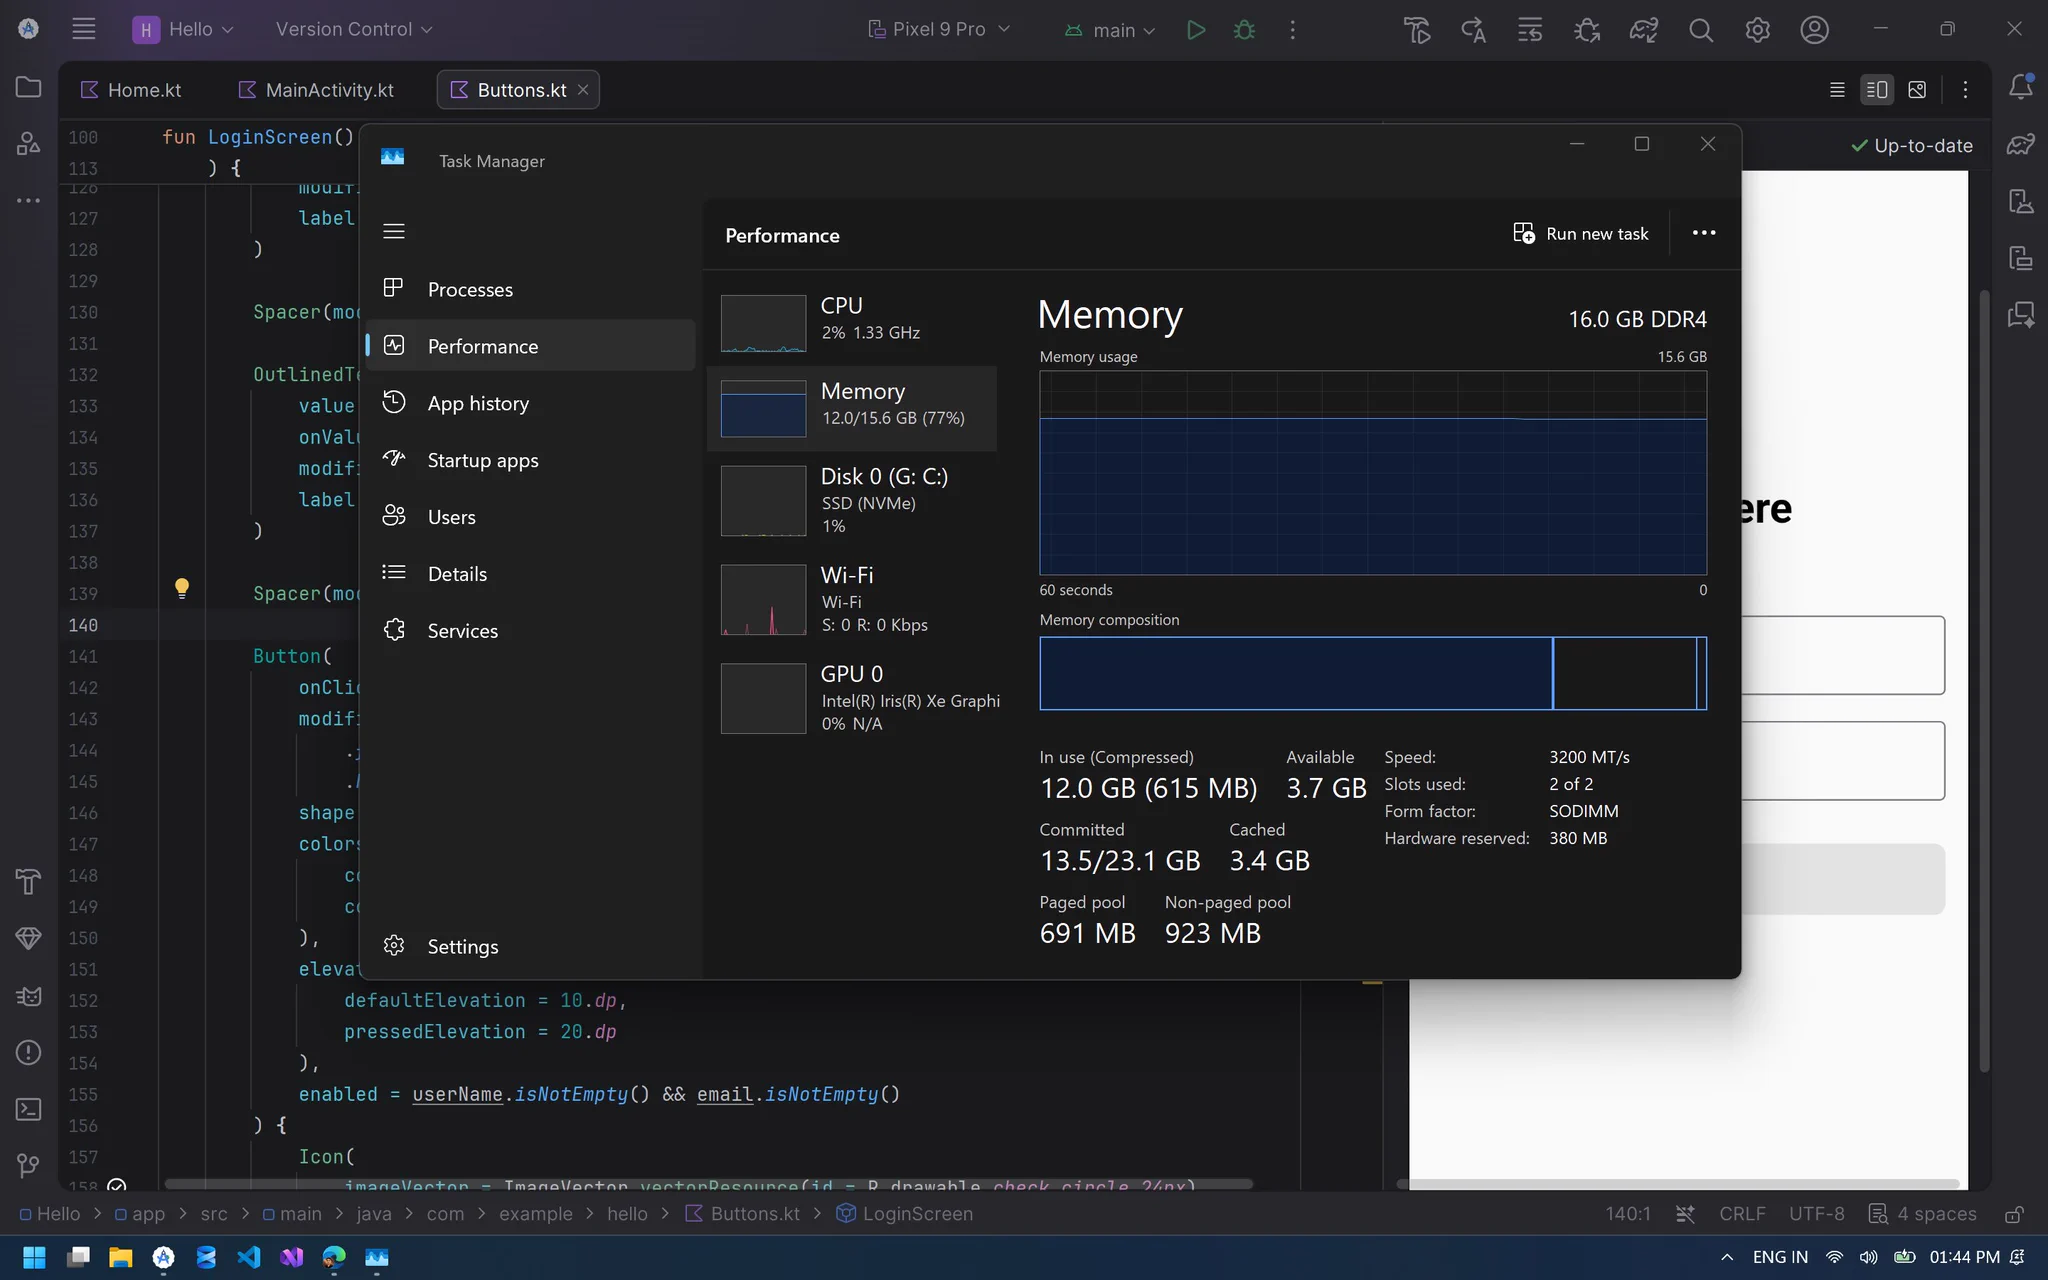This screenshot has height=1280, width=2048.
Task: Open Processes page in Task Manager
Action: point(530,289)
